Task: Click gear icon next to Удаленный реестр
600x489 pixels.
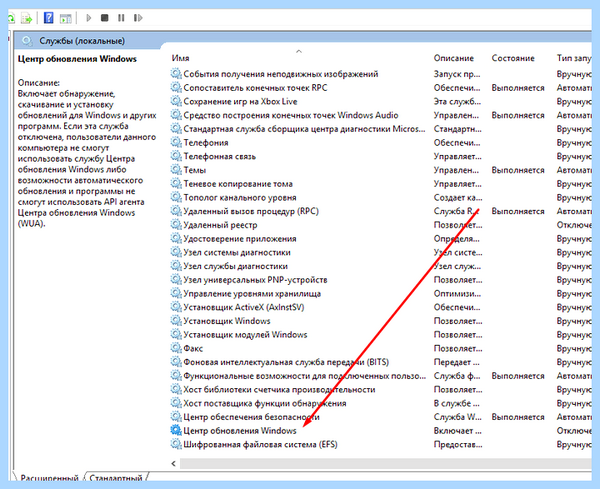Action: click(x=176, y=225)
